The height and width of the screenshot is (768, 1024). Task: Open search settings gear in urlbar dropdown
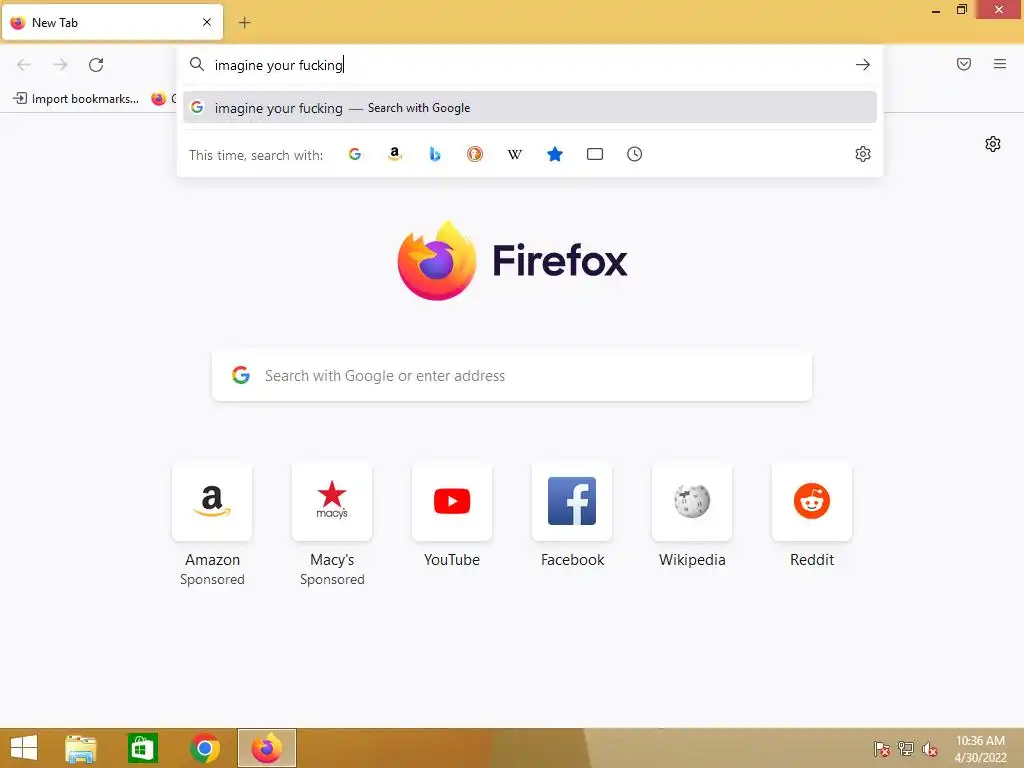pyautogui.click(x=863, y=154)
